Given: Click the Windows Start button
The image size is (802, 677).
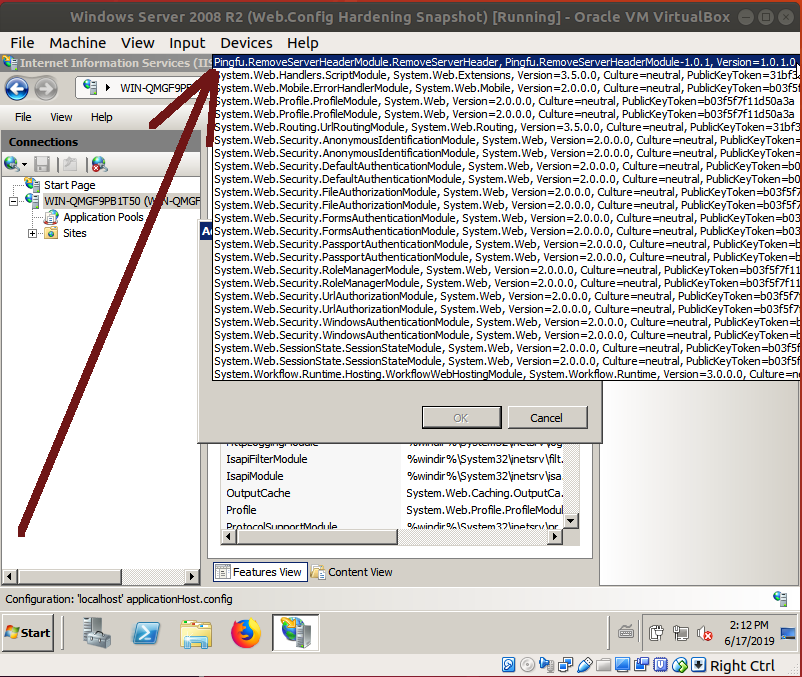Looking at the screenshot, I should [x=28, y=633].
